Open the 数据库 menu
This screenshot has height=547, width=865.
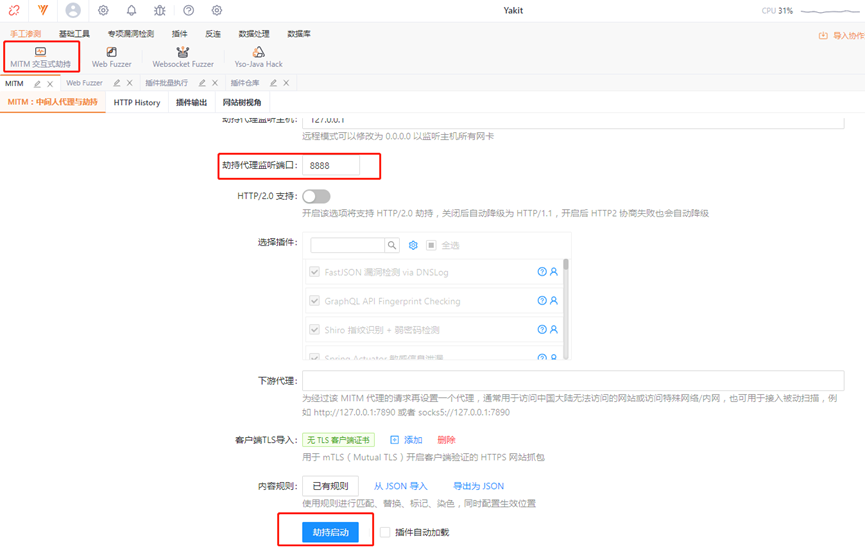298,34
